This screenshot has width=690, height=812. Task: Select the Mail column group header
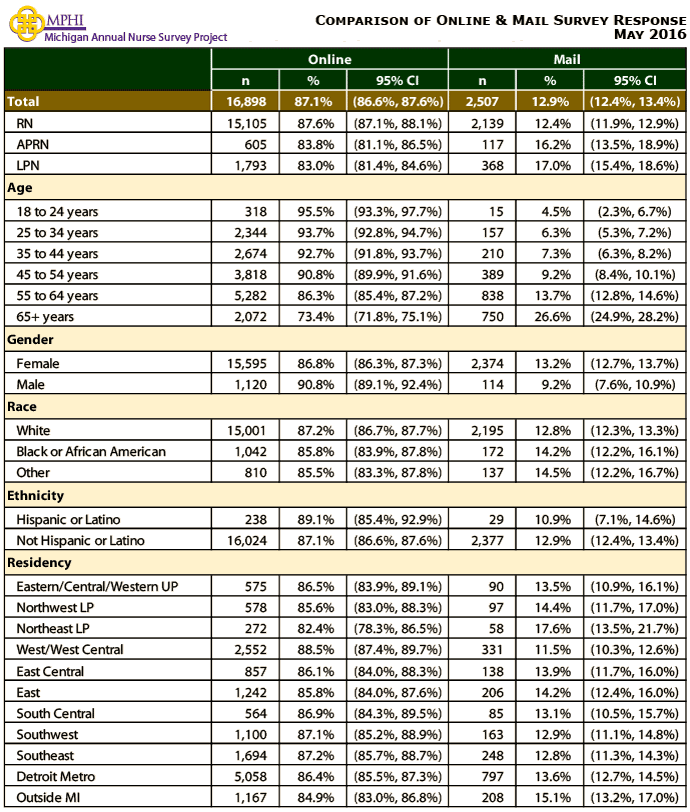(x=567, y=60)
